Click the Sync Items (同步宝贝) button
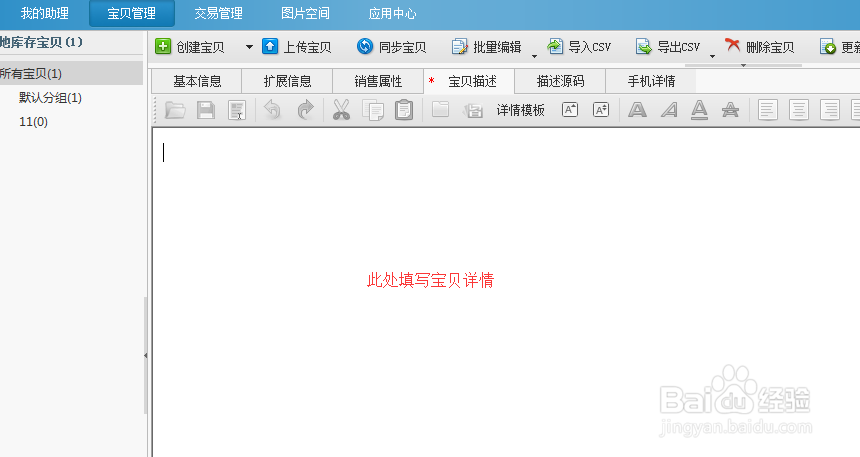Image resolution: width=860 pixels, height=457 pixels. tap(392, 47)
